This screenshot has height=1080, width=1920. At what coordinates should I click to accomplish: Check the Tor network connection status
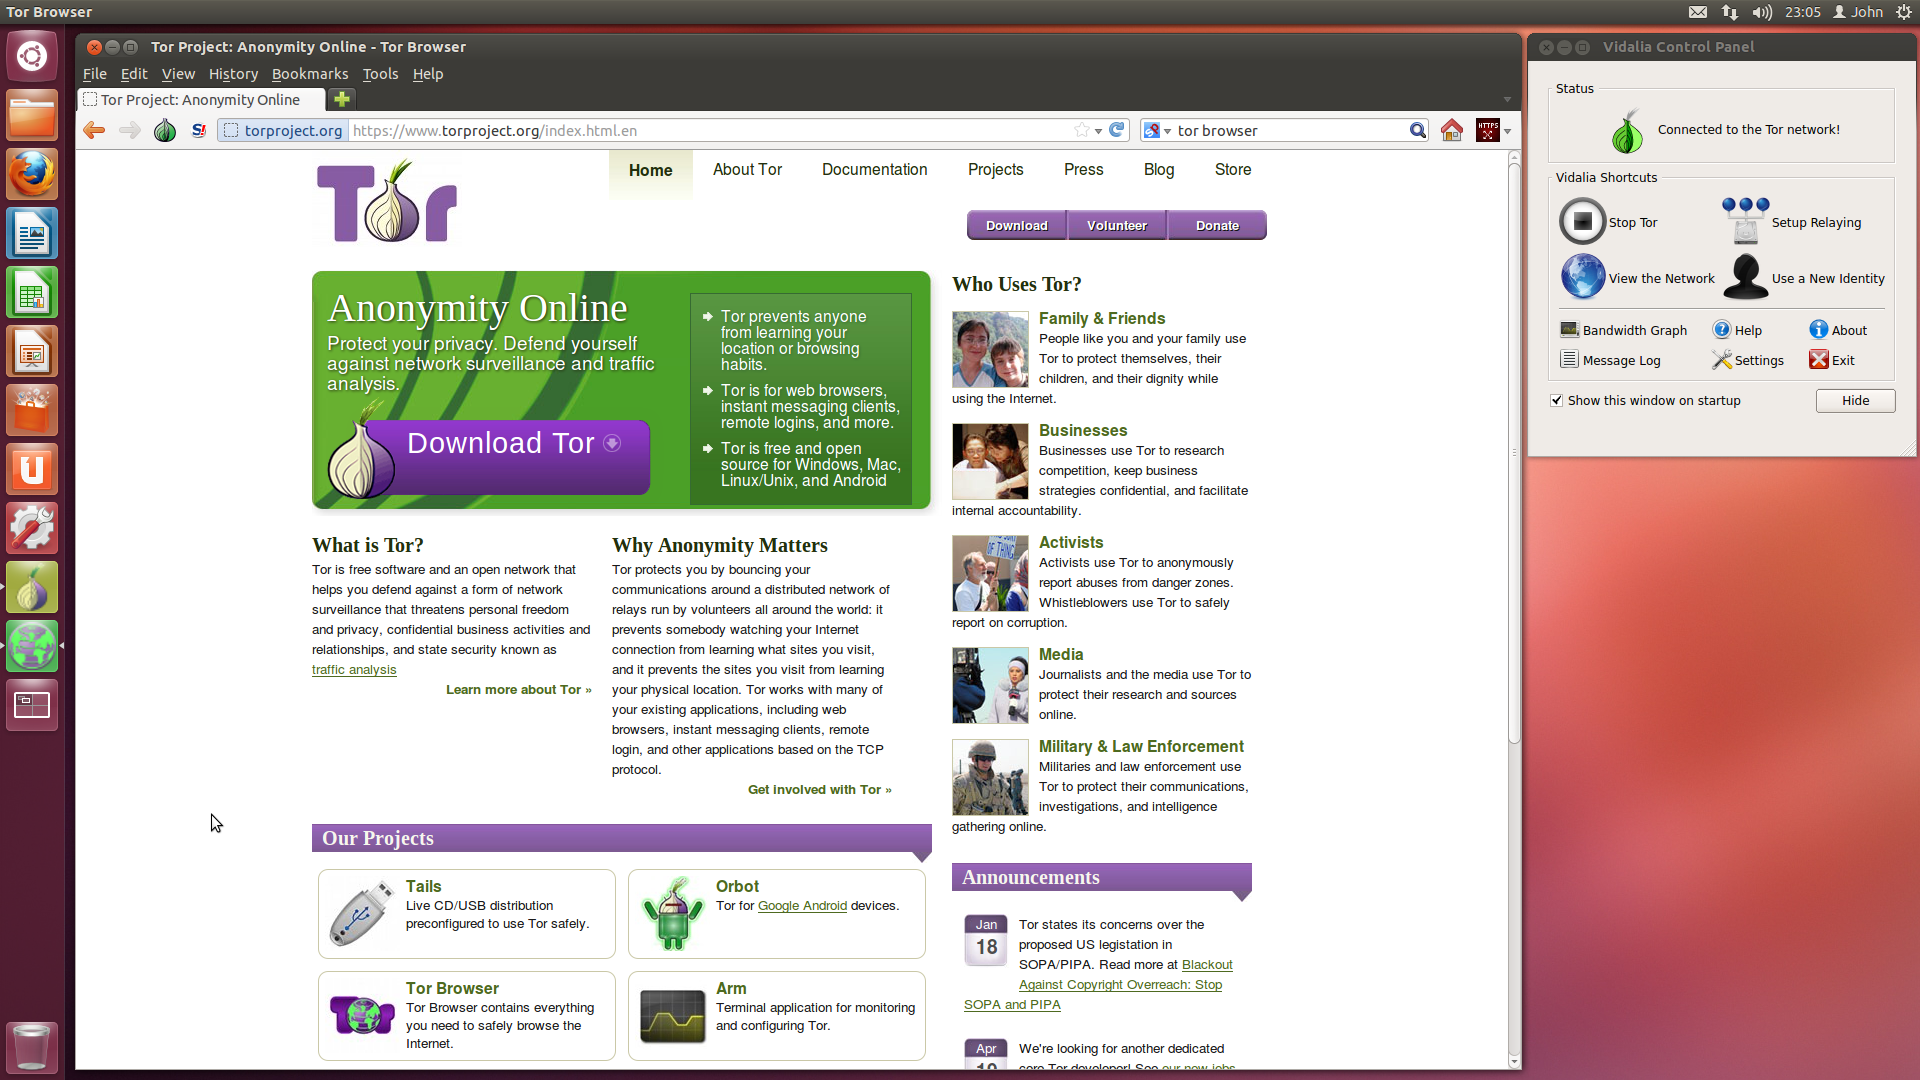click(x=1746, y=129)
